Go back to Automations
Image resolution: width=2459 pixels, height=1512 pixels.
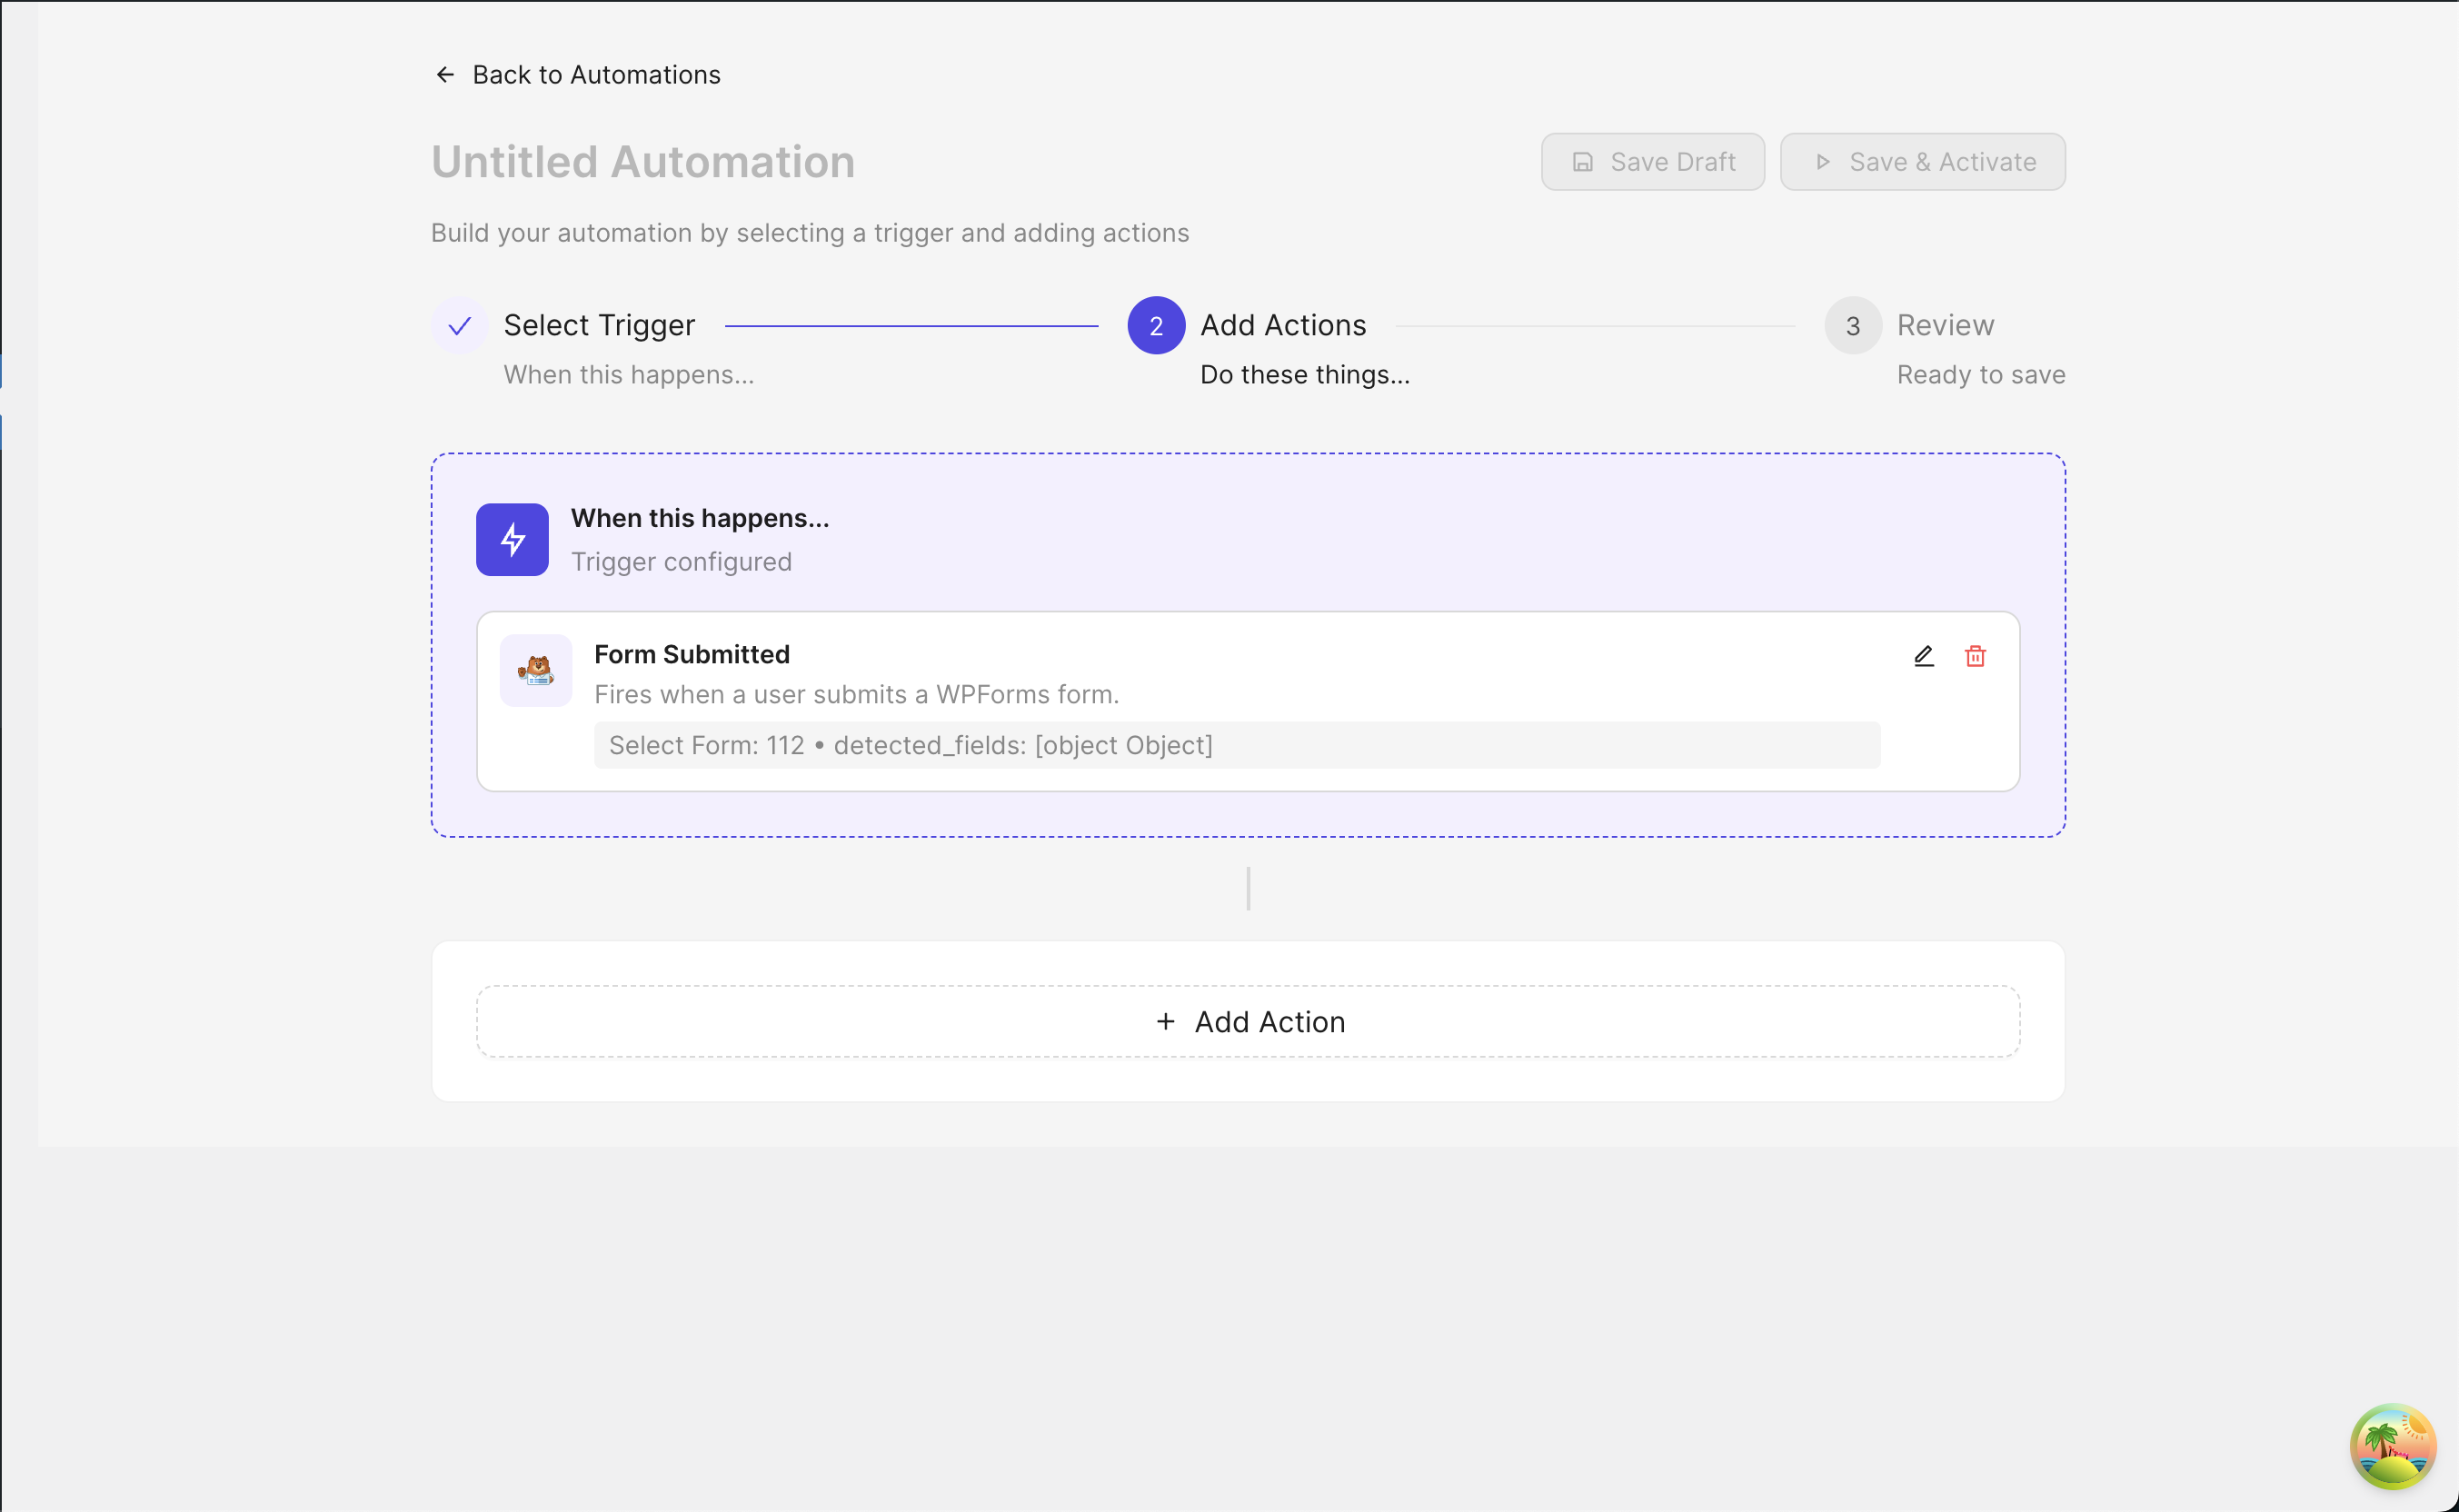point(578,75)
